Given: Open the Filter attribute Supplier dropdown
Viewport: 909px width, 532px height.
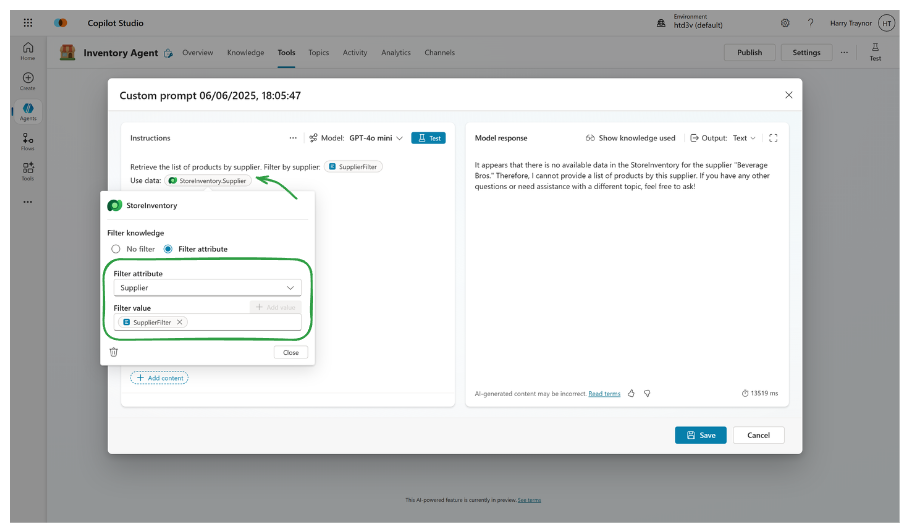Looking at the screenshot, I should point(208,287).
